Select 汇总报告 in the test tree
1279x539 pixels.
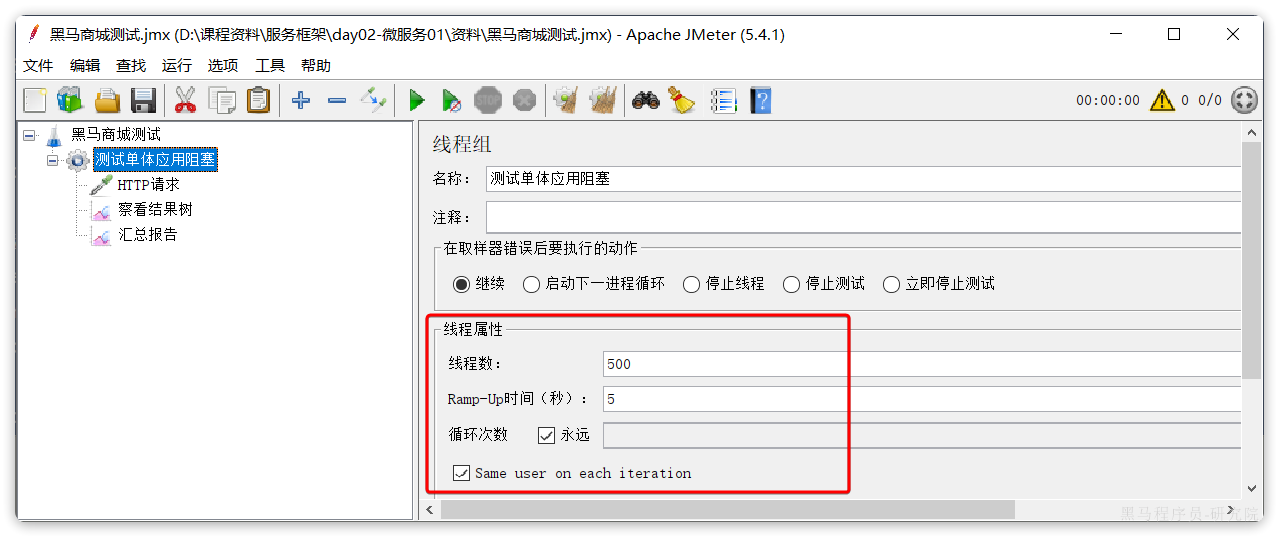(147, 235)
